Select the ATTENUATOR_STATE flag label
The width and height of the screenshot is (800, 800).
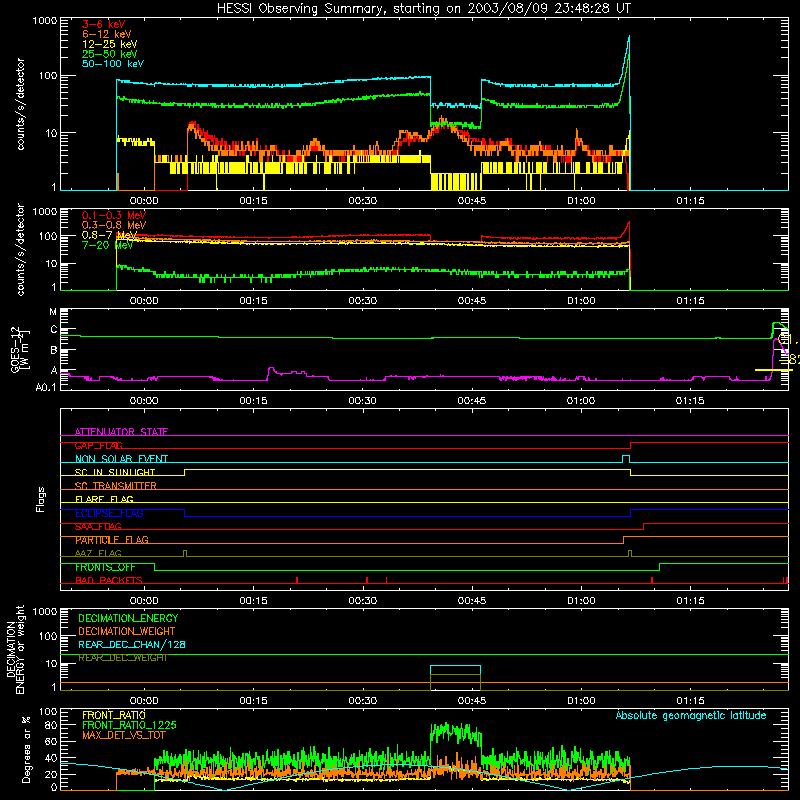121,432
